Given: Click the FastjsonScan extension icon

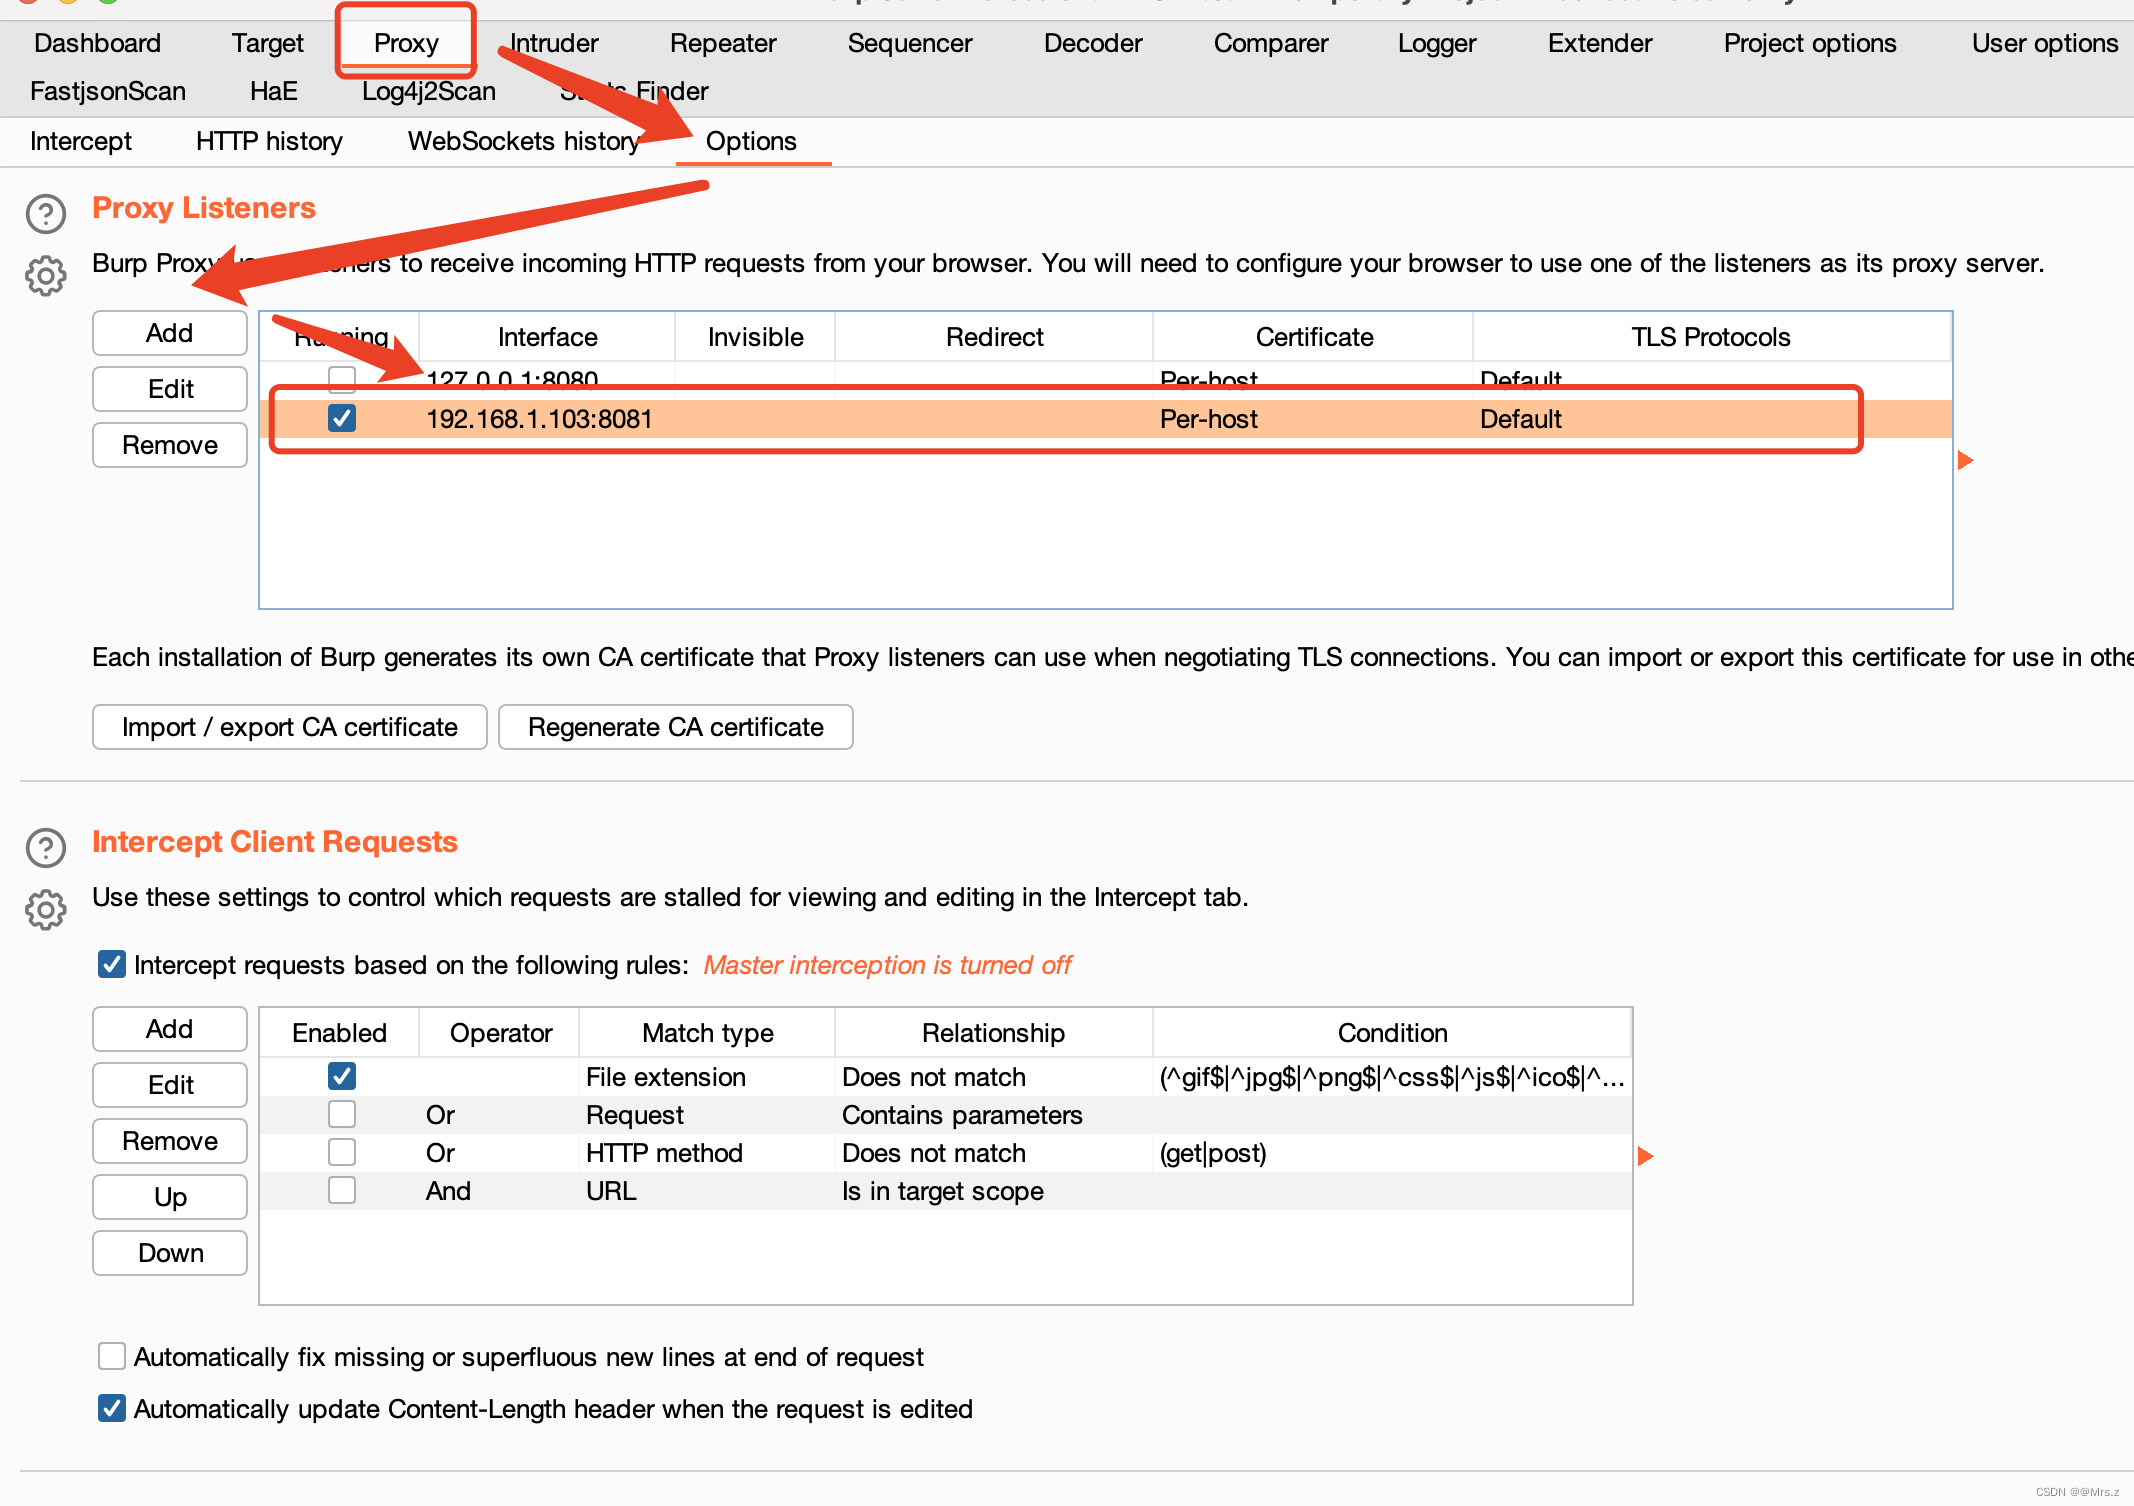Looking at the screenshot, I should (x=109, y=91).
